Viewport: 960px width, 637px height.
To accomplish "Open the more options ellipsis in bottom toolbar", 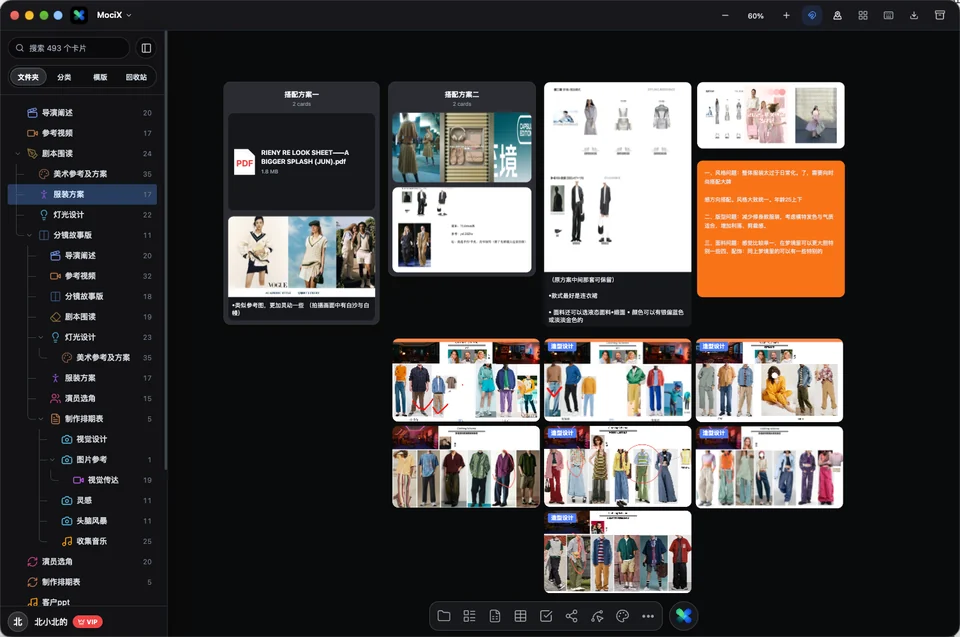I will tap(648, 616).
